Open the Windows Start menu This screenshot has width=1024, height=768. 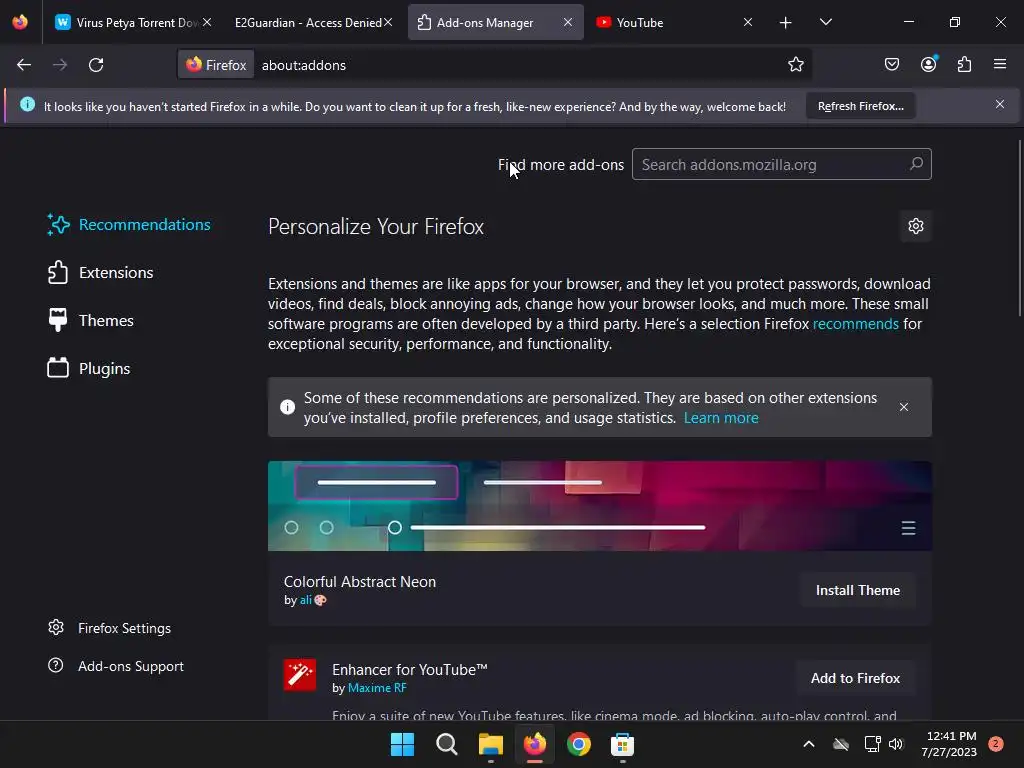click(x=402, y=744)
